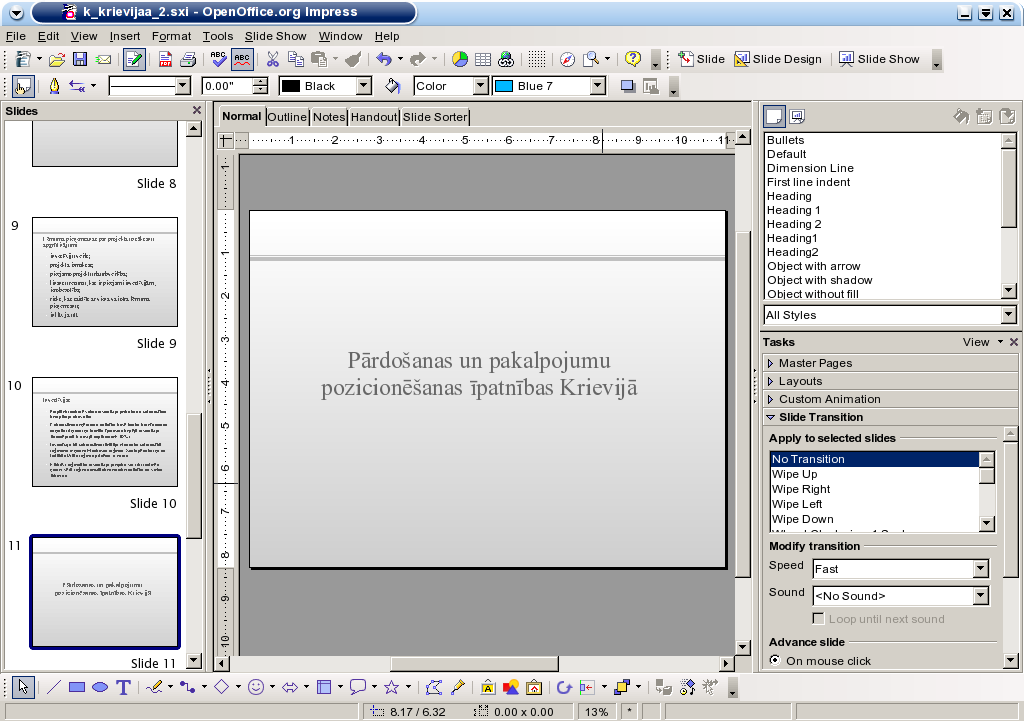
Task: Insert a chart
Action: (x=460, y=59)
